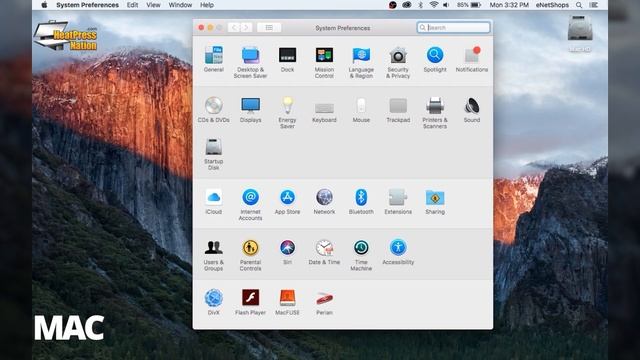Click the Bluetooth icon in menu bar
Viewport: 640px width, 360px height.
point(420,5)
